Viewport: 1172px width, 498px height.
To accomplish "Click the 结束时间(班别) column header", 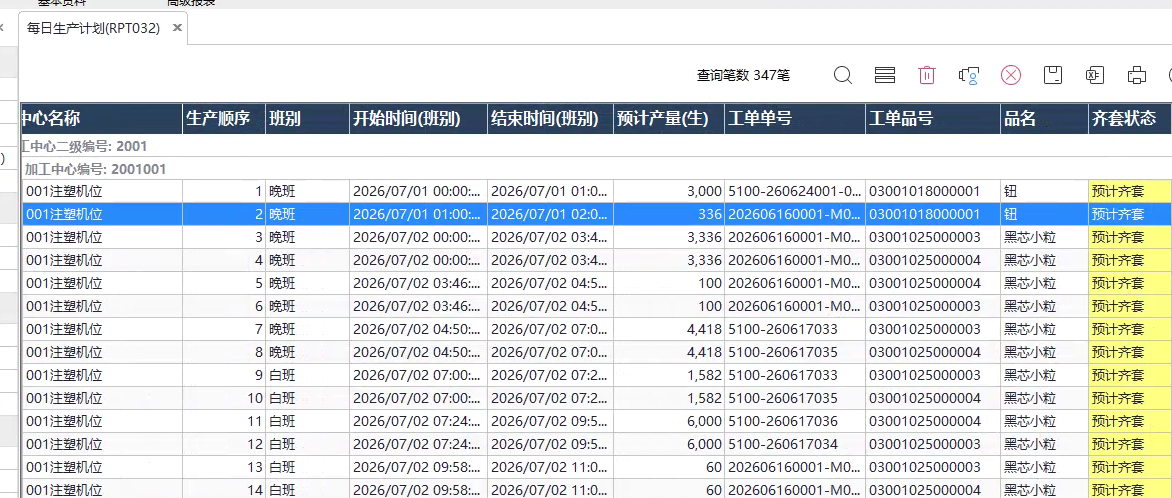I will coord(550,118).
